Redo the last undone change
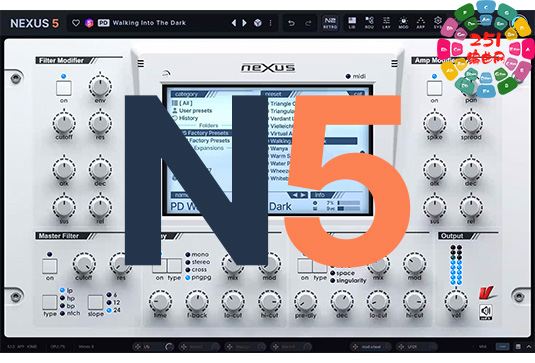 tap(308, 23)
